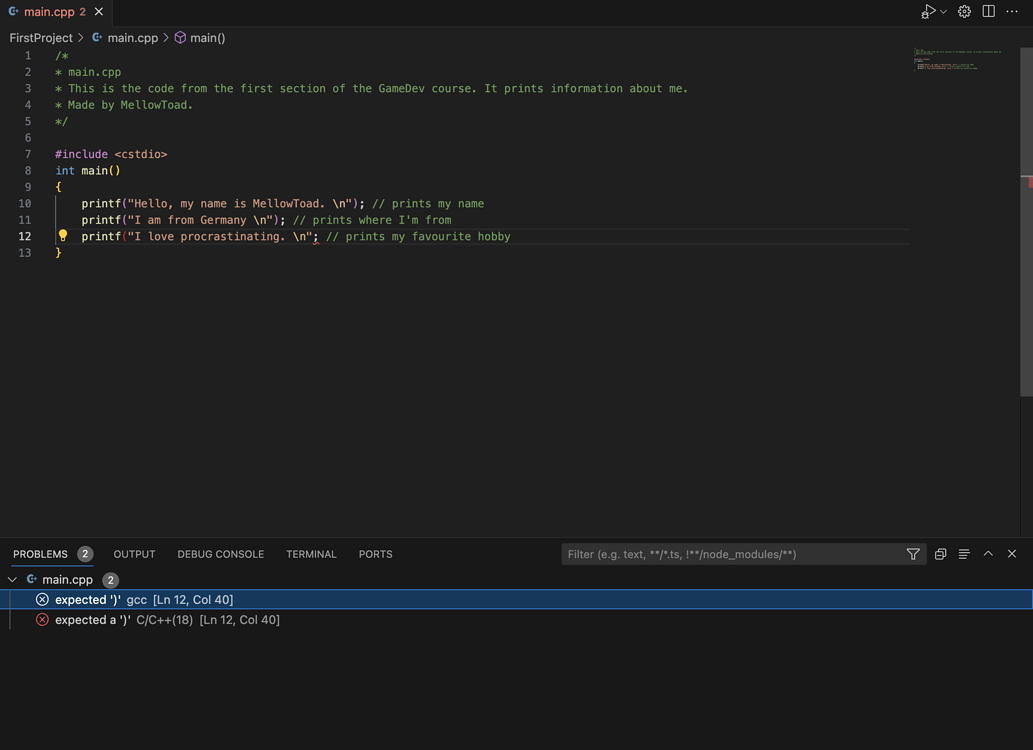1033x750 pixels.
Task: Close the main.cpp editor tab
Action: click(99, 12)
